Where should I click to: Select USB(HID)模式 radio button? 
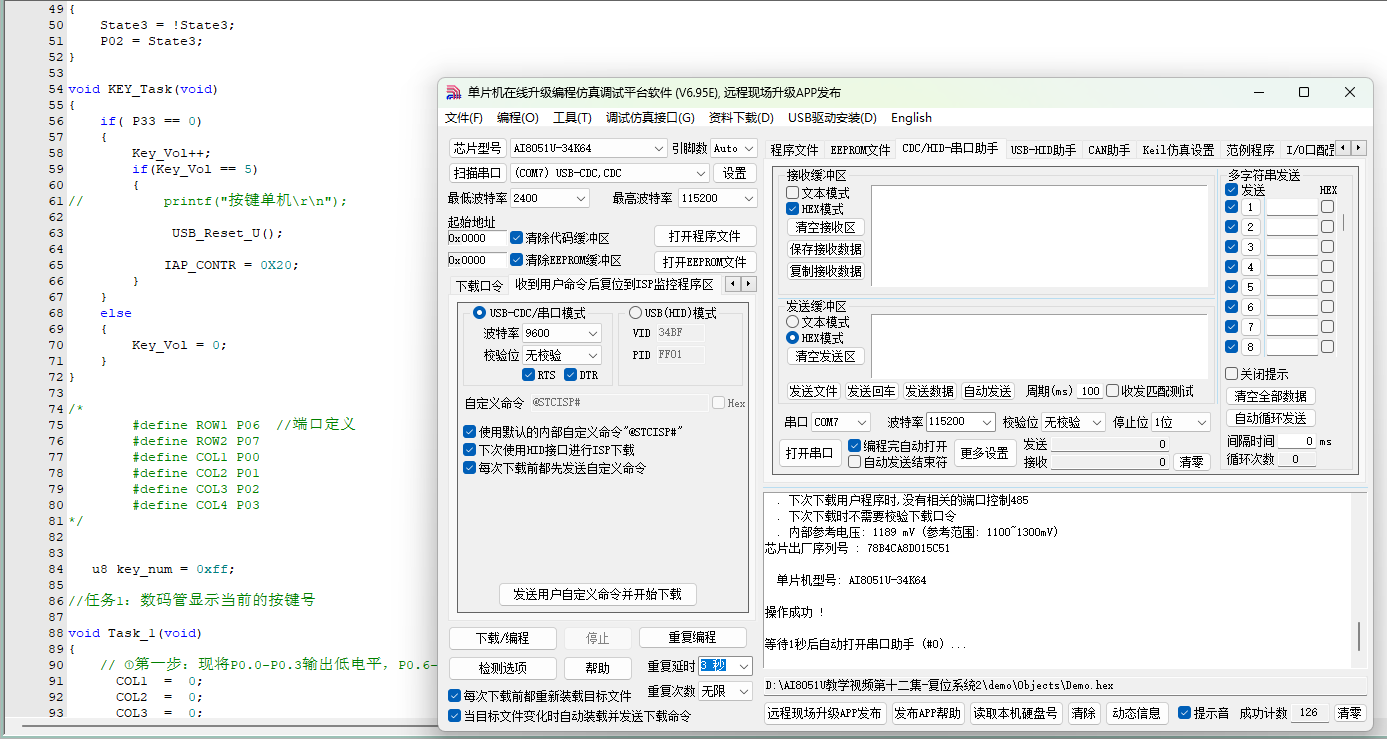[x=635, y=313]
